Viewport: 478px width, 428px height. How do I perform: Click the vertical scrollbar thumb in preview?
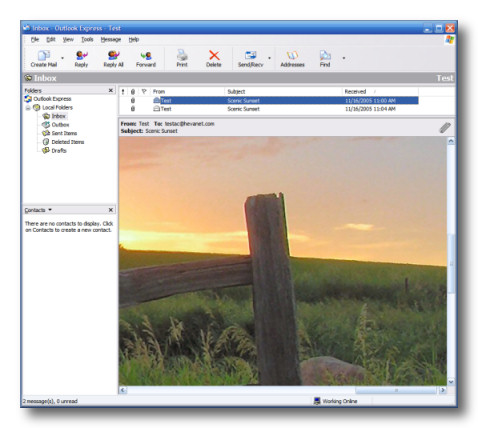(x=451, y=263)
